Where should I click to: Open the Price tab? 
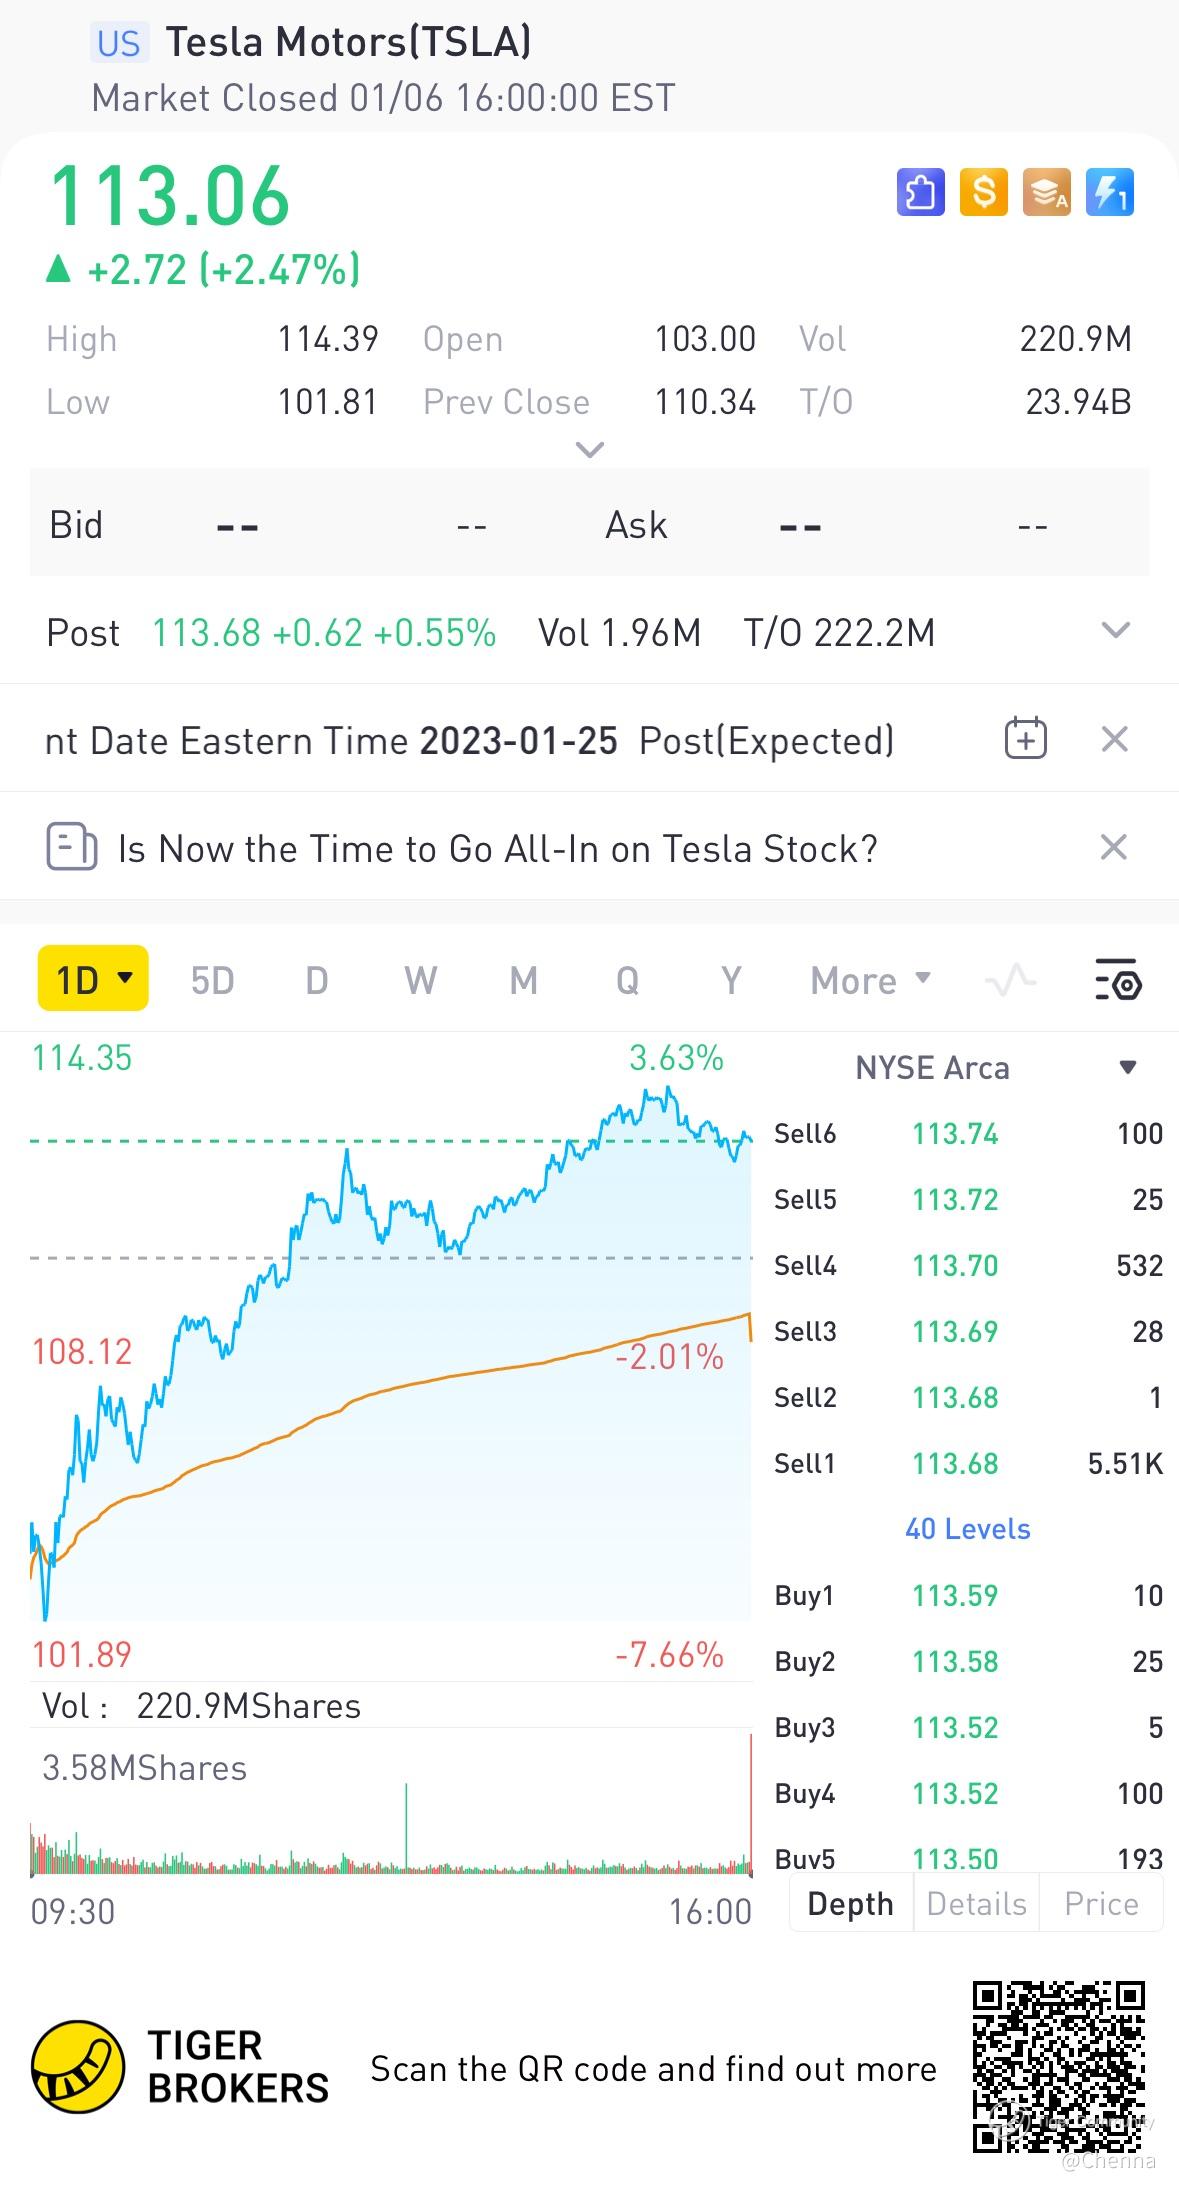point(1101,1903)
